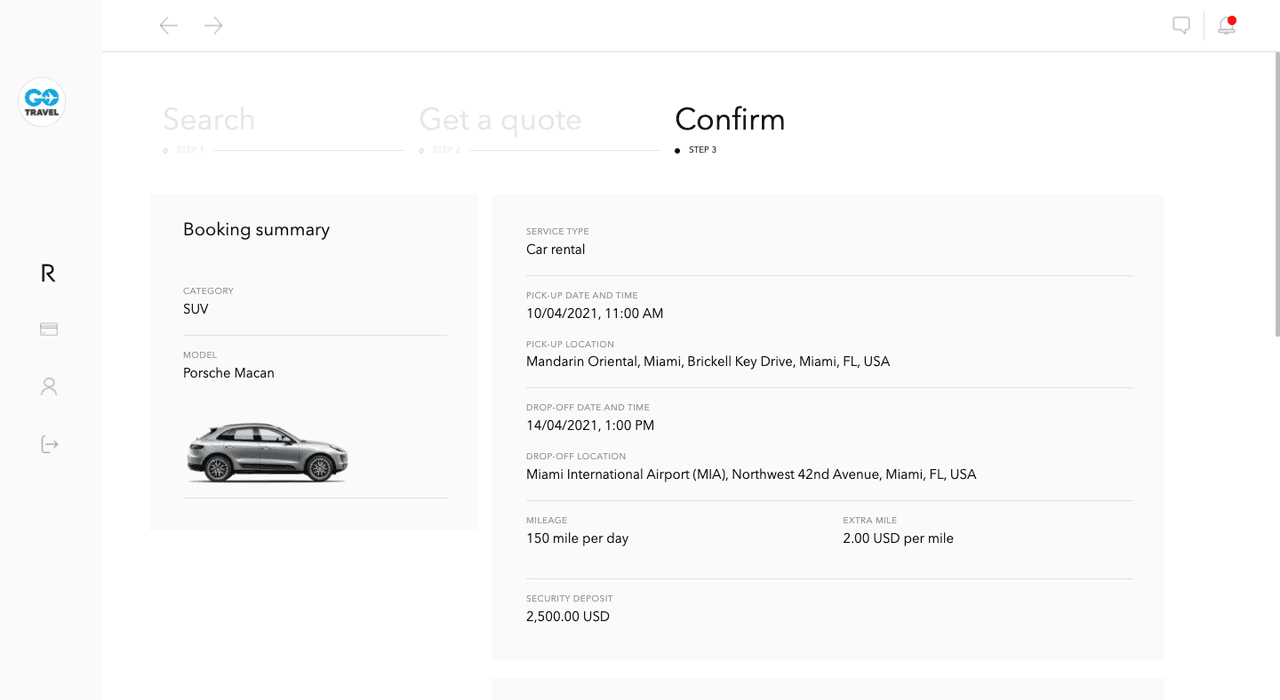The image size is (1280, 700).
Task: Select the Confirm step heading
Action: (730, 120)
